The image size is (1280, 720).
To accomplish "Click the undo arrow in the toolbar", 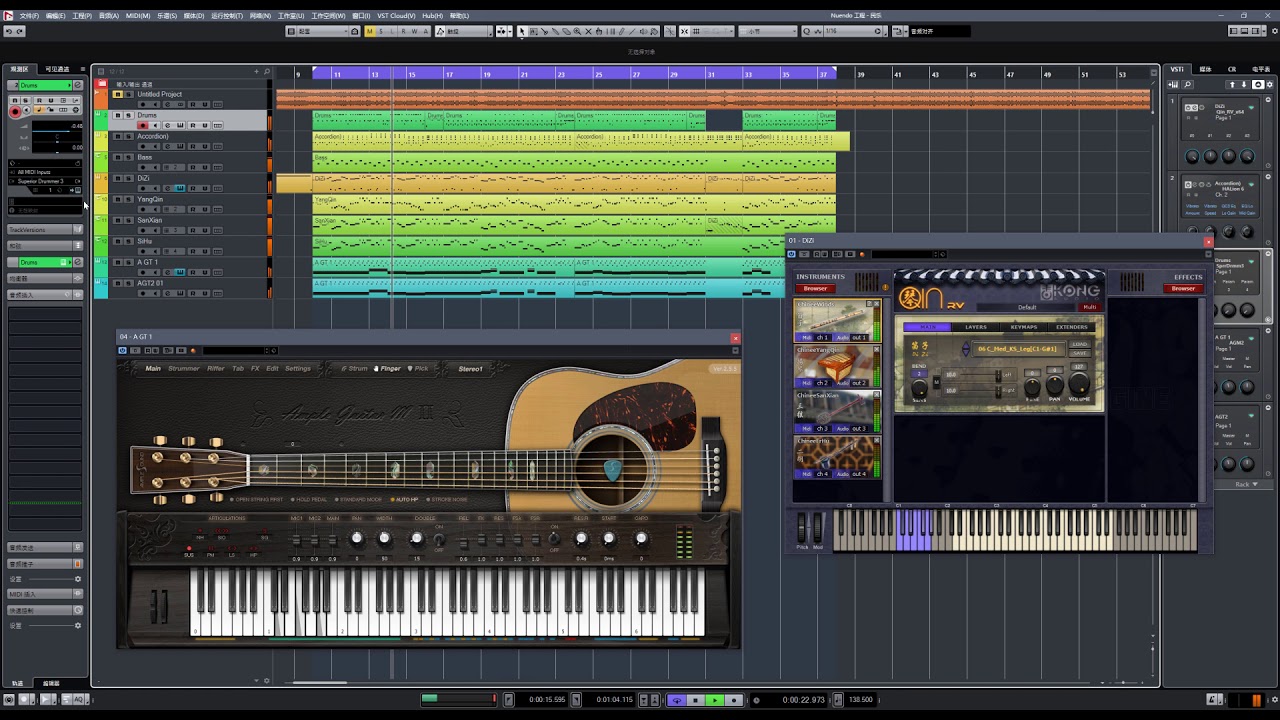I will [x=9, y=32].
